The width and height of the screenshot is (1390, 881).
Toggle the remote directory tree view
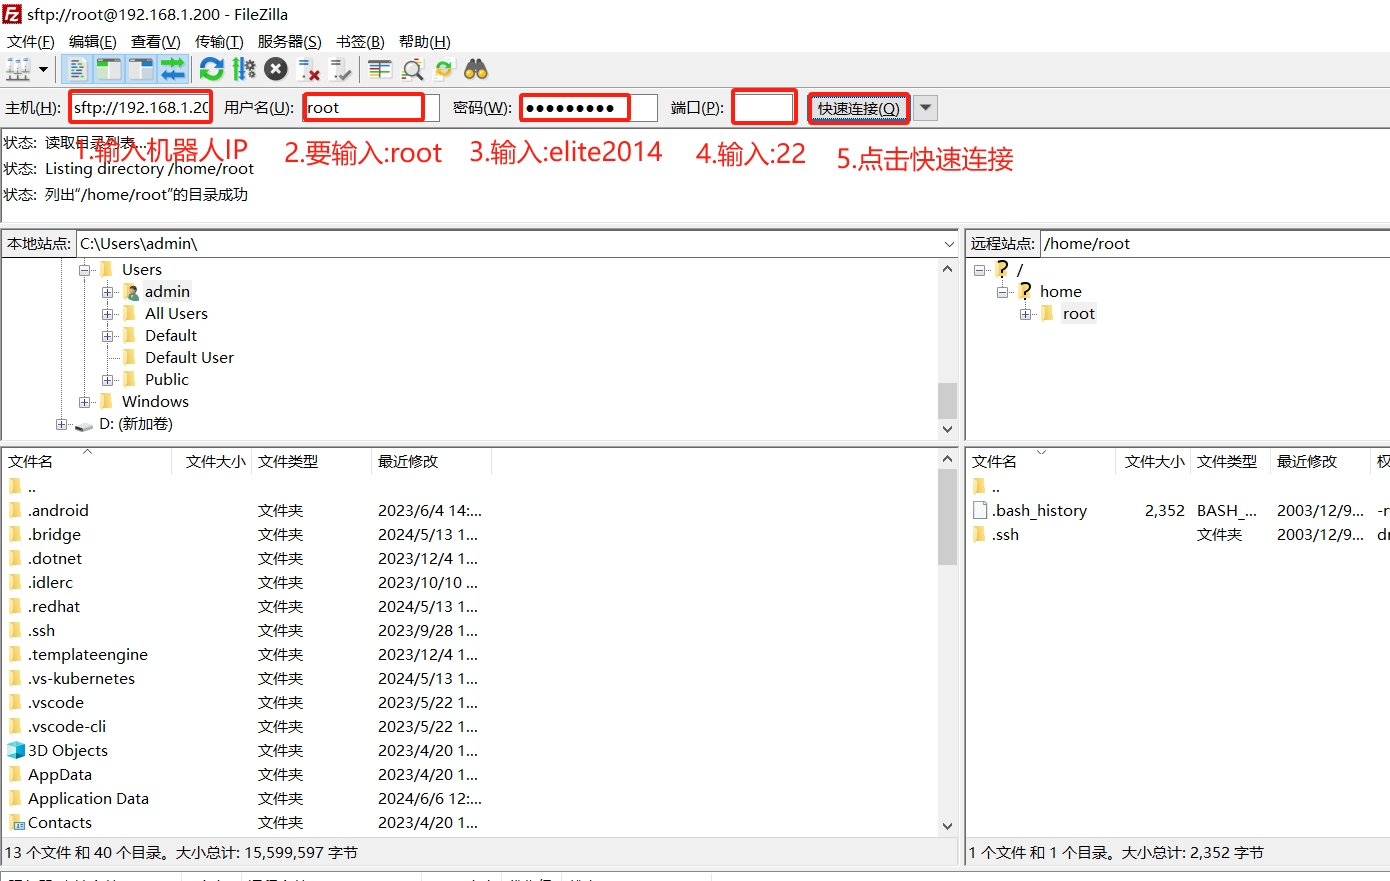point(141,69)
